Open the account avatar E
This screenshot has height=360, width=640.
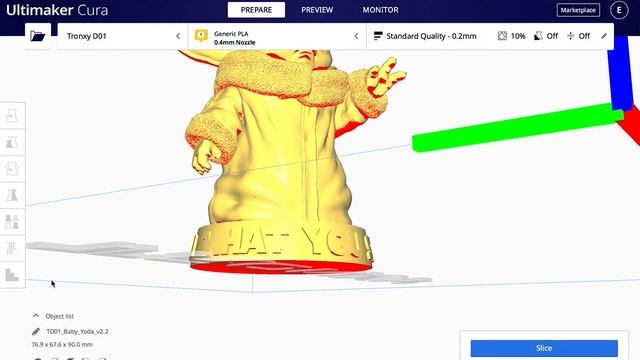tap(619, 10)
